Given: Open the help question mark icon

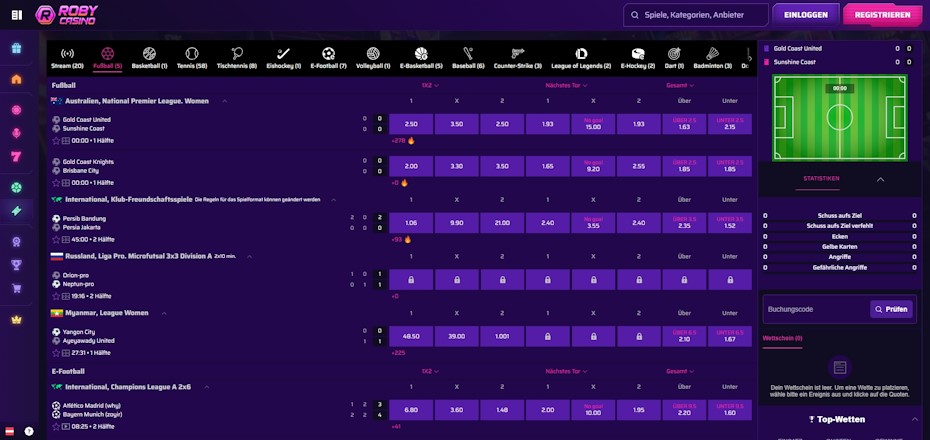Looking at the screenshot, I should (29, 431).
